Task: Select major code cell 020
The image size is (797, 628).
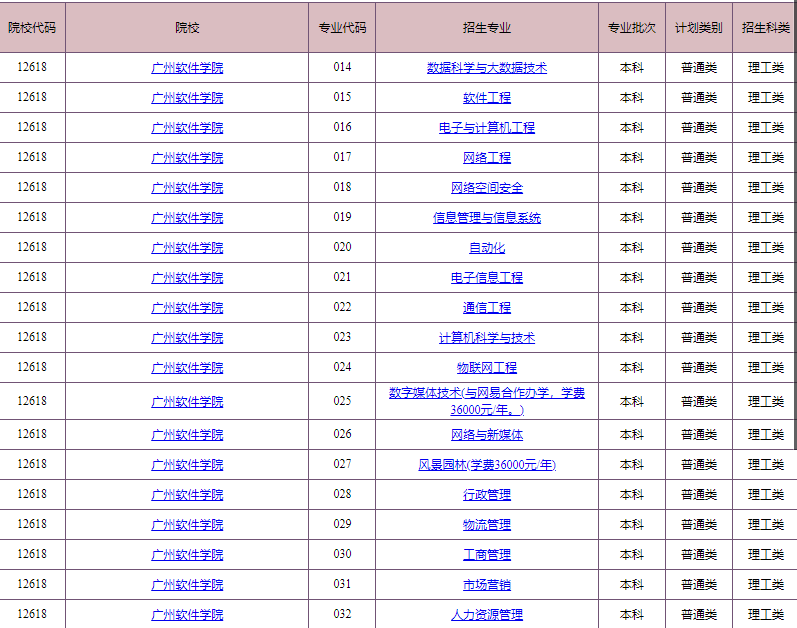Action: point(342,247)
